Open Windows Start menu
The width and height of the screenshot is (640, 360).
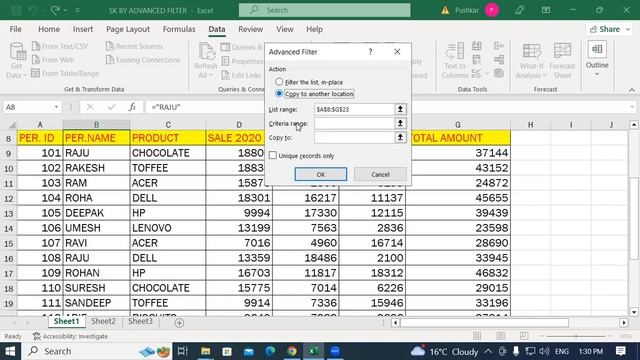[x=10, y=351]
